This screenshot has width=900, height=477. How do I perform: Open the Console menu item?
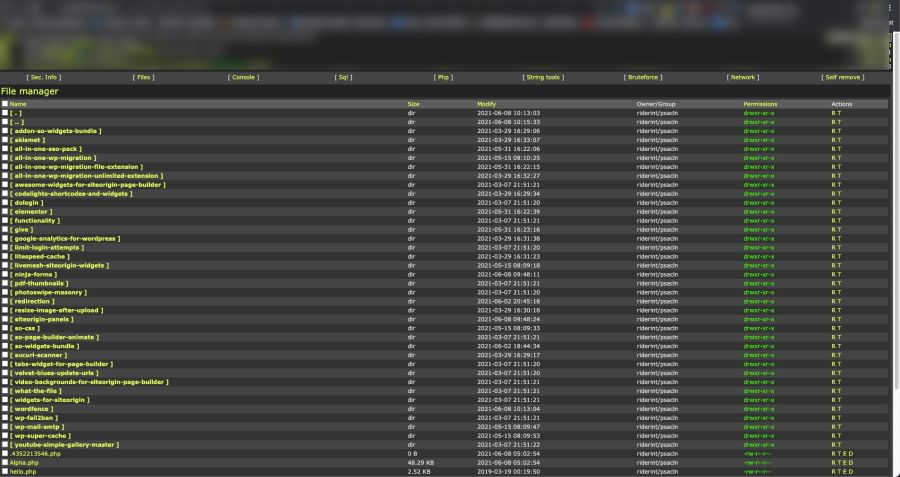243,77
